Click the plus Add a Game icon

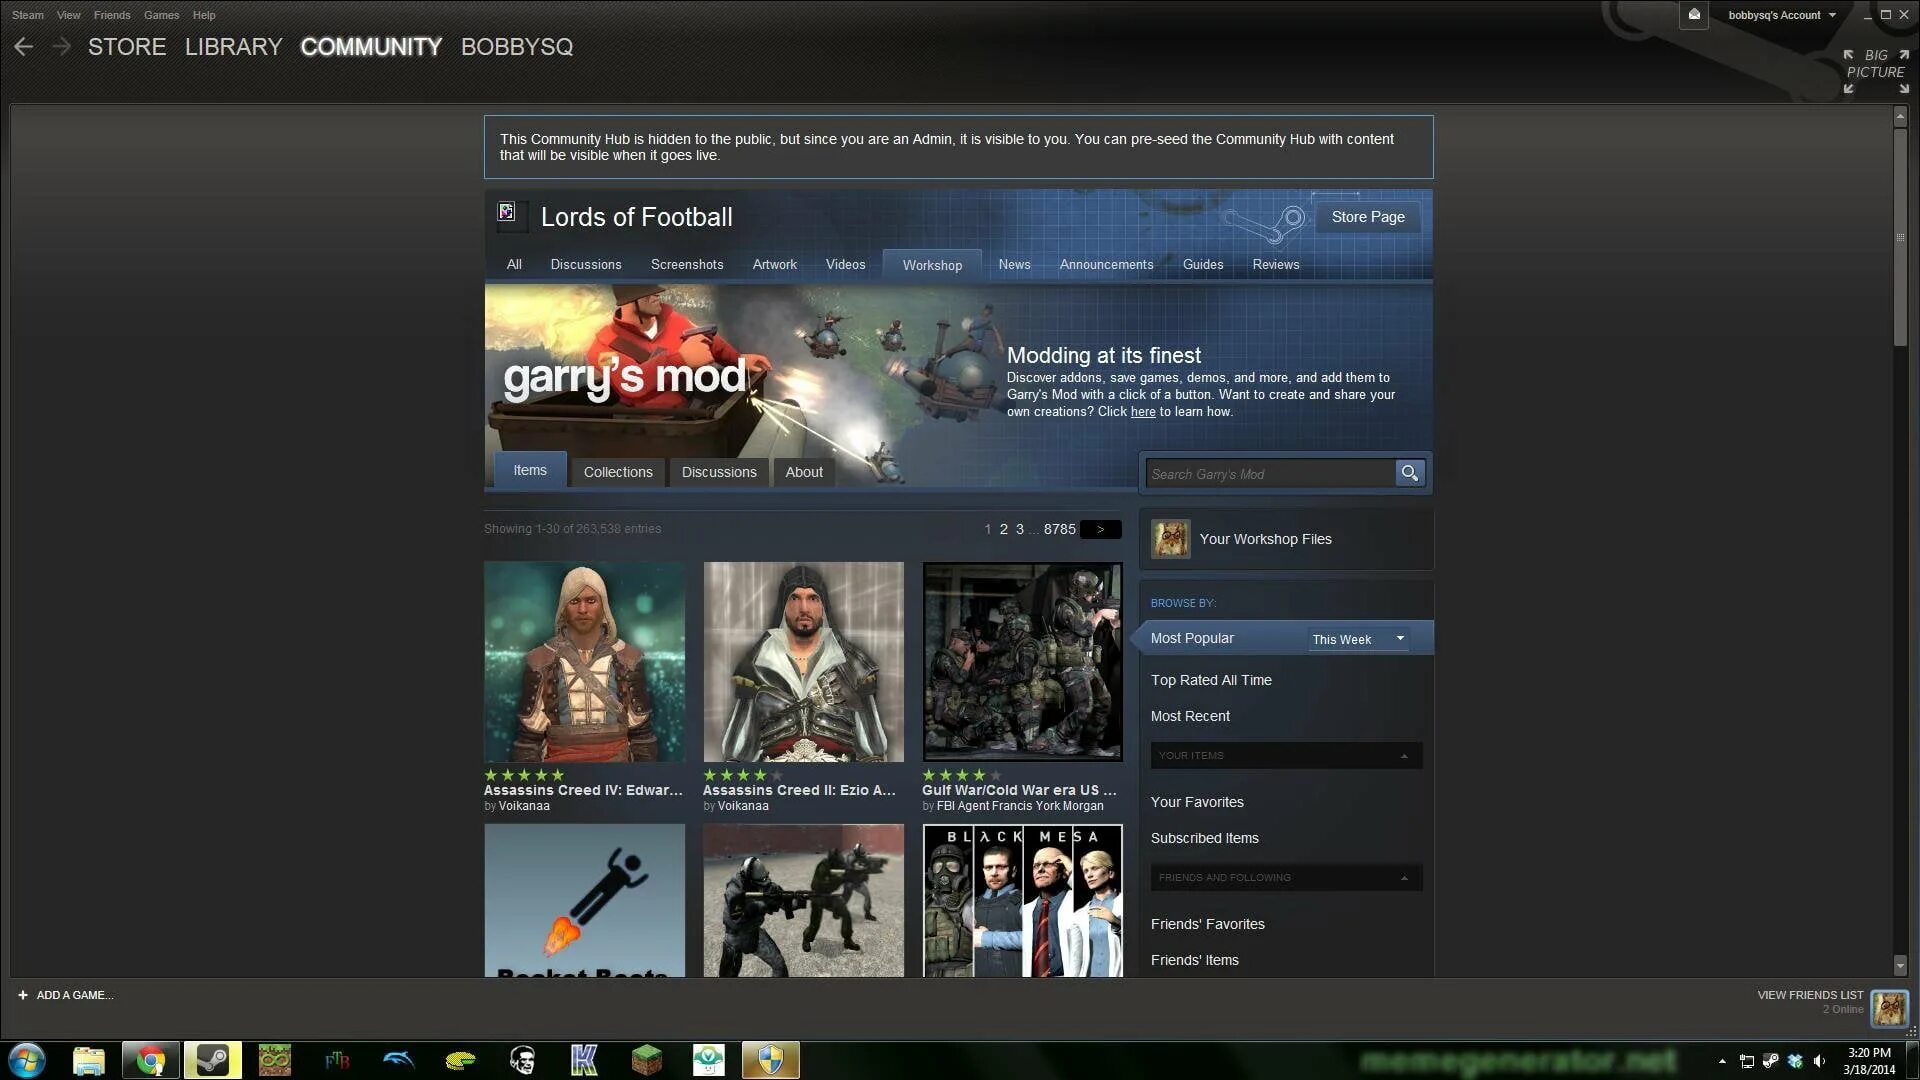[x=23, y=995]
